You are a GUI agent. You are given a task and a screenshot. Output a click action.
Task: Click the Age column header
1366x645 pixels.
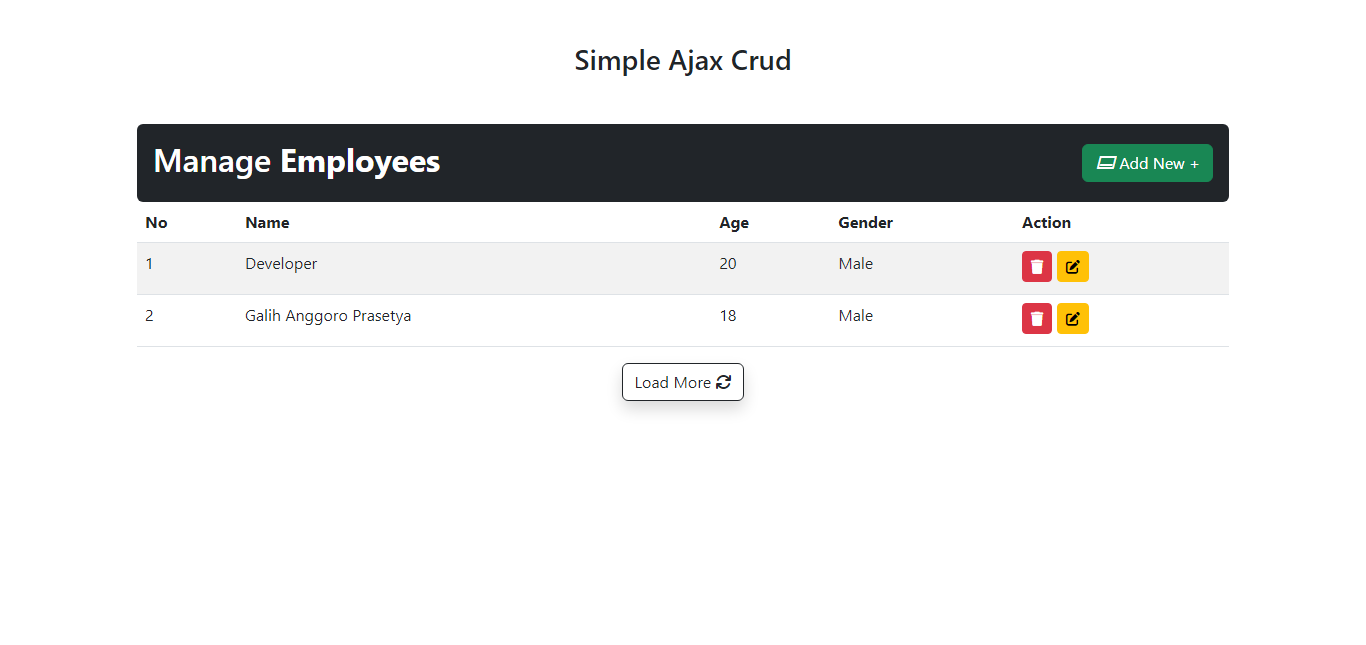[734, 223]
